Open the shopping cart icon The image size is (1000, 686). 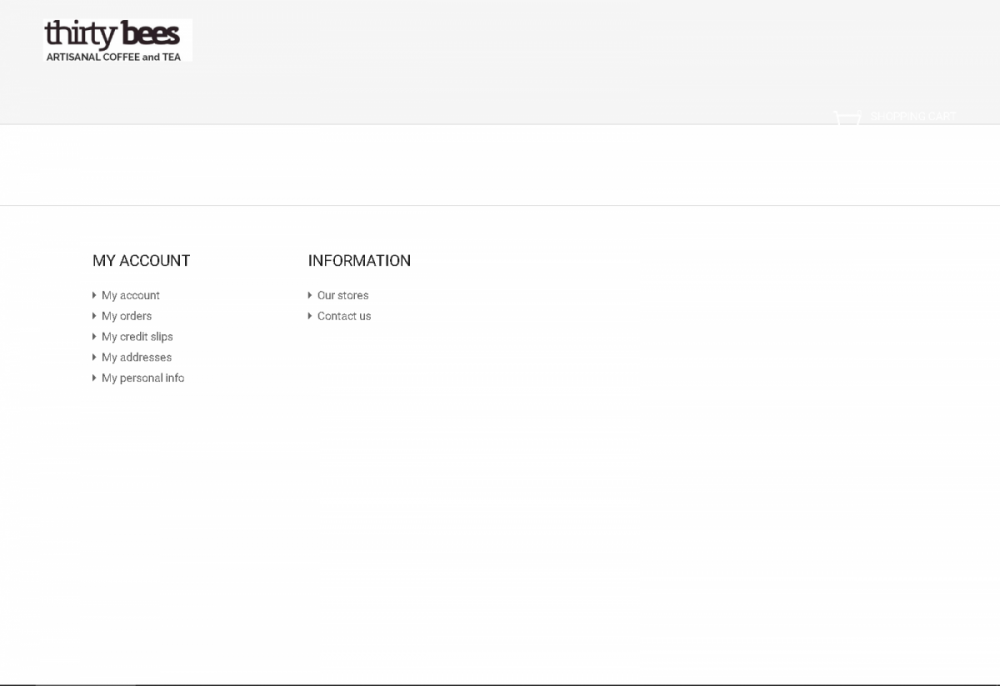pos(847,116)
